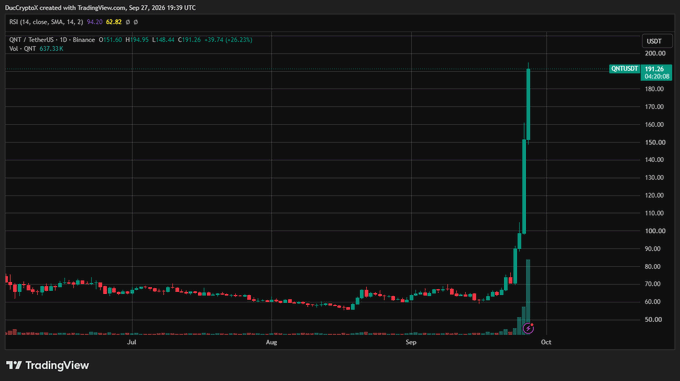Click the 100.00 price axis label

[654, 231]
